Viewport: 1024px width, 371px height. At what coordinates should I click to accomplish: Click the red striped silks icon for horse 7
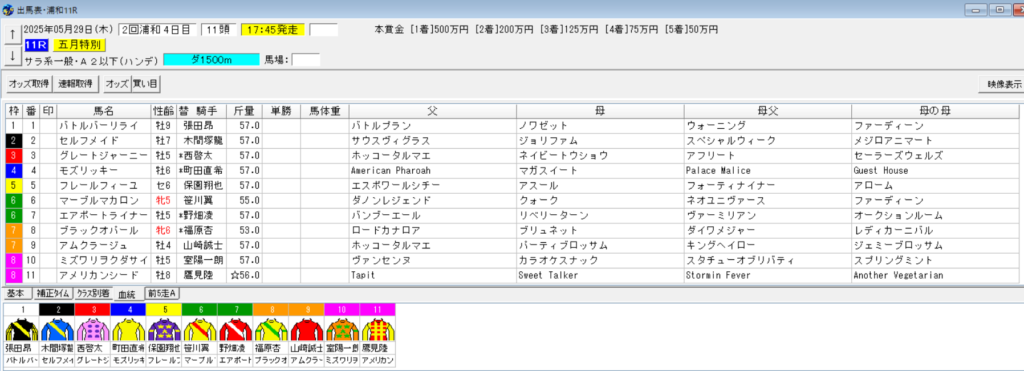tap(234, 329)
